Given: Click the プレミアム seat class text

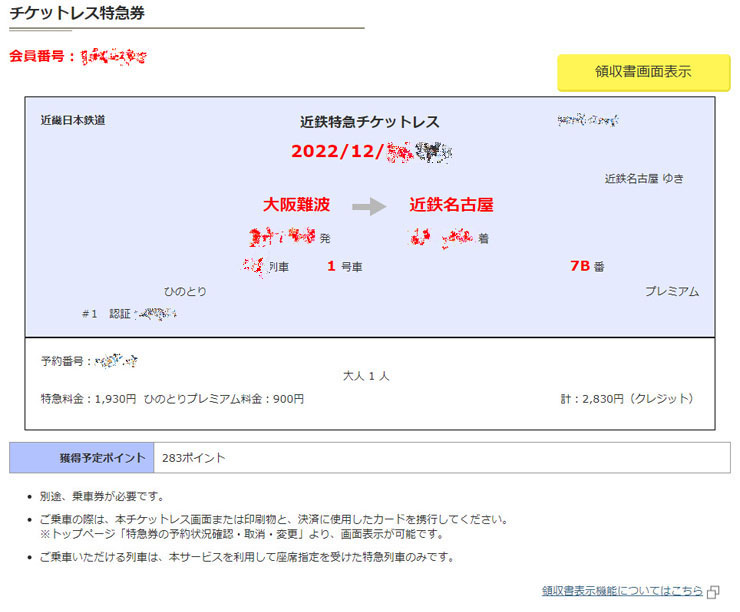Looking at the screenshot, I should (x=672, y=291).
